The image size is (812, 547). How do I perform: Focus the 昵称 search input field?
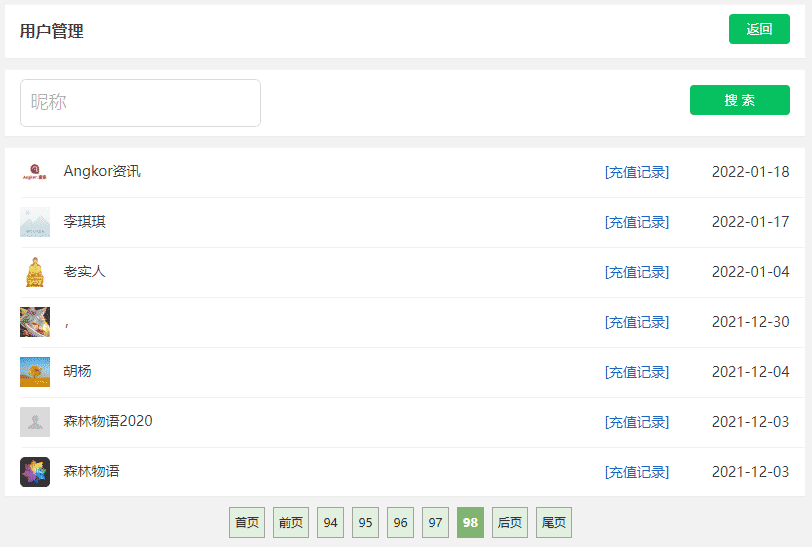[x=140, y=103]
